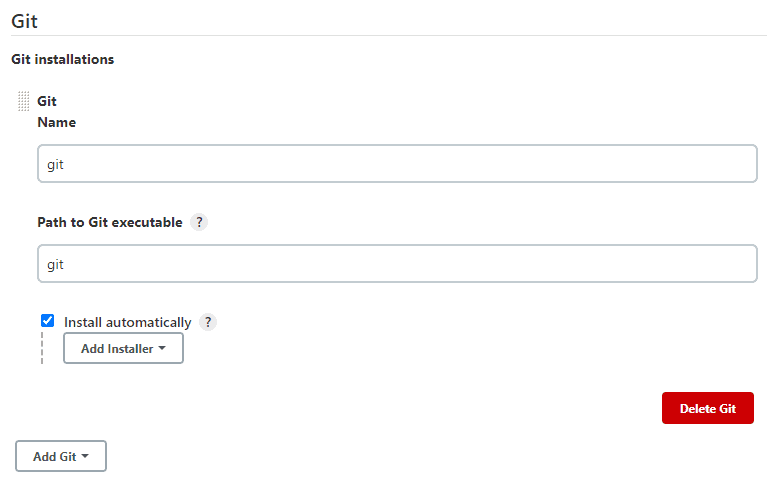Click the Name field label
Screen dimensions: 784x486
tap(56, 122)
